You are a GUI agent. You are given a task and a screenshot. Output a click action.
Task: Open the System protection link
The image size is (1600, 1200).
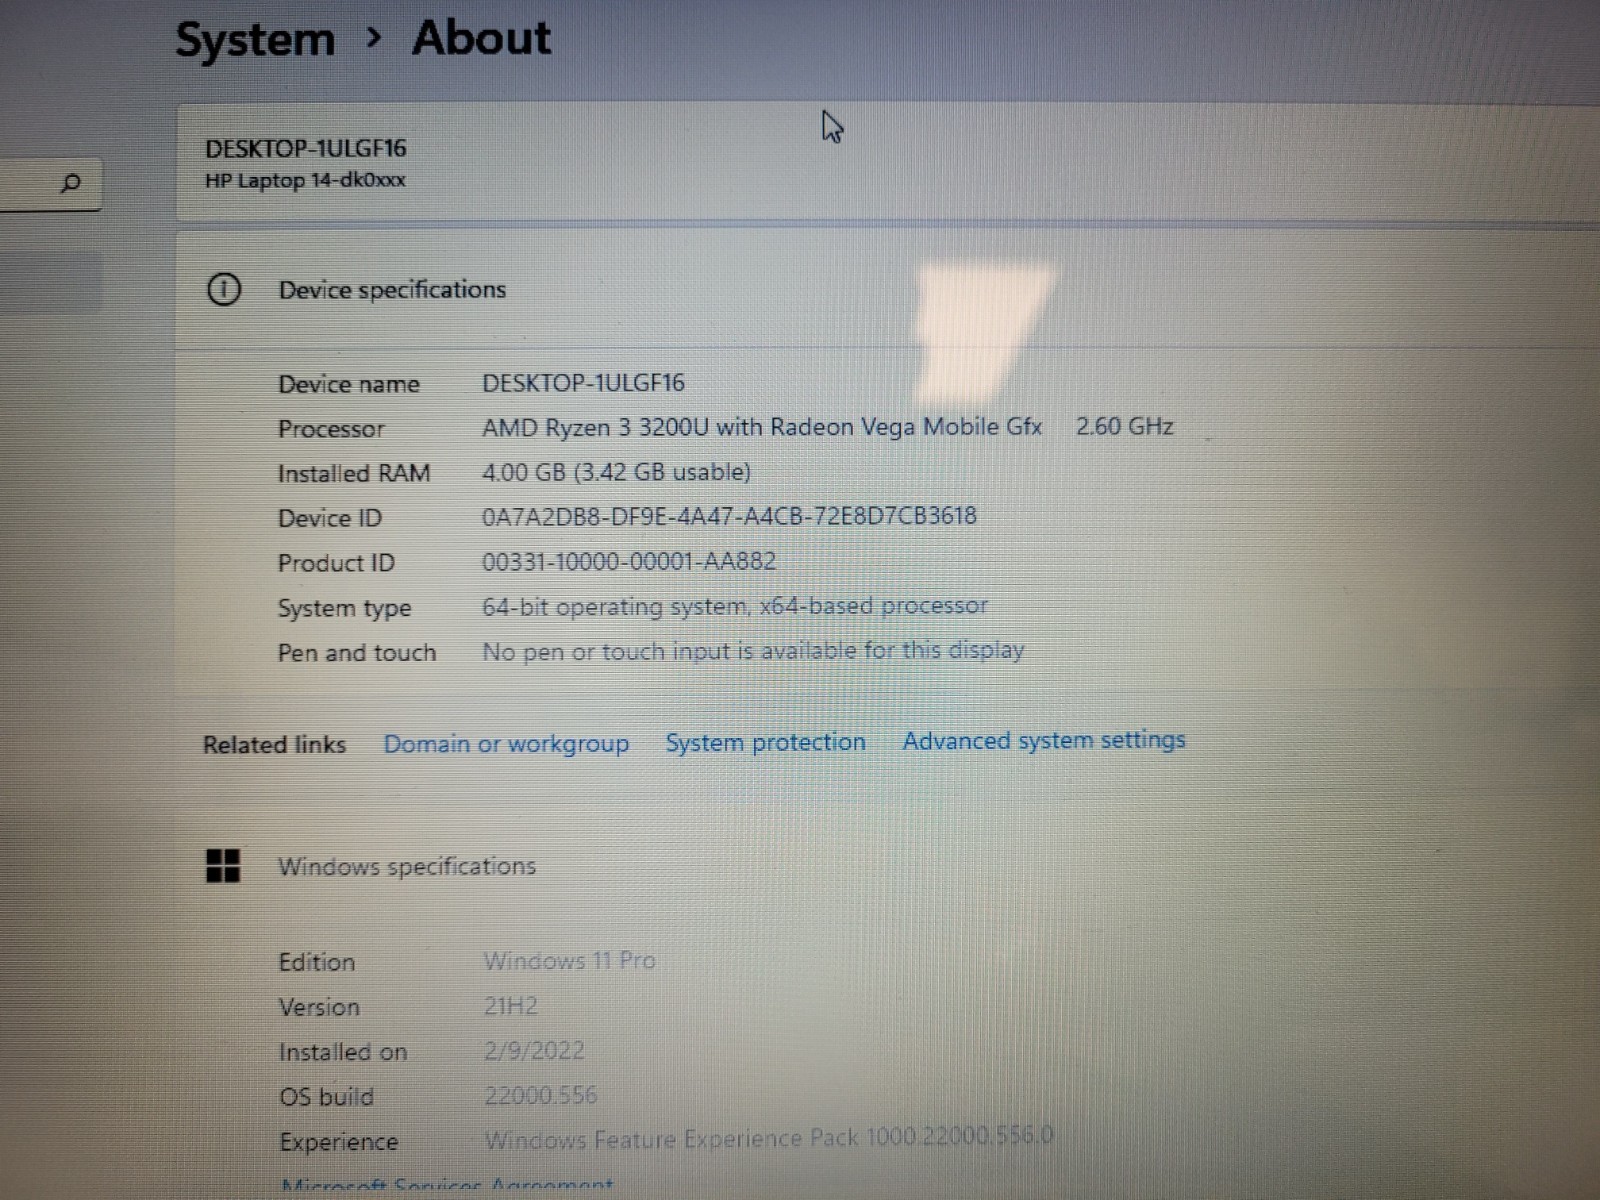tap(766, 742)
